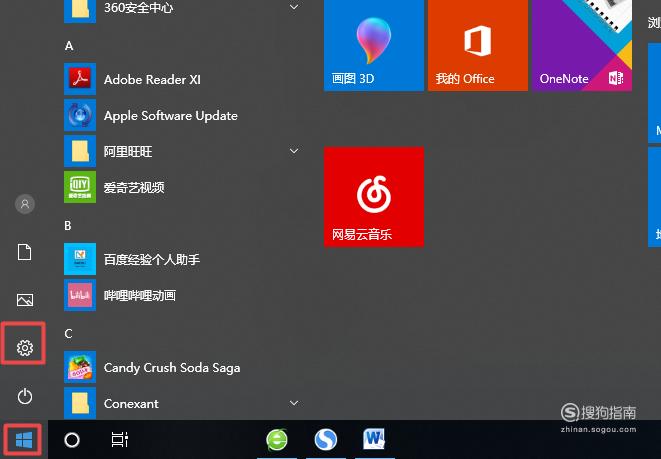Open the 我的 Office tile
The height and width of the screenshot is (459, 661).
478,45
